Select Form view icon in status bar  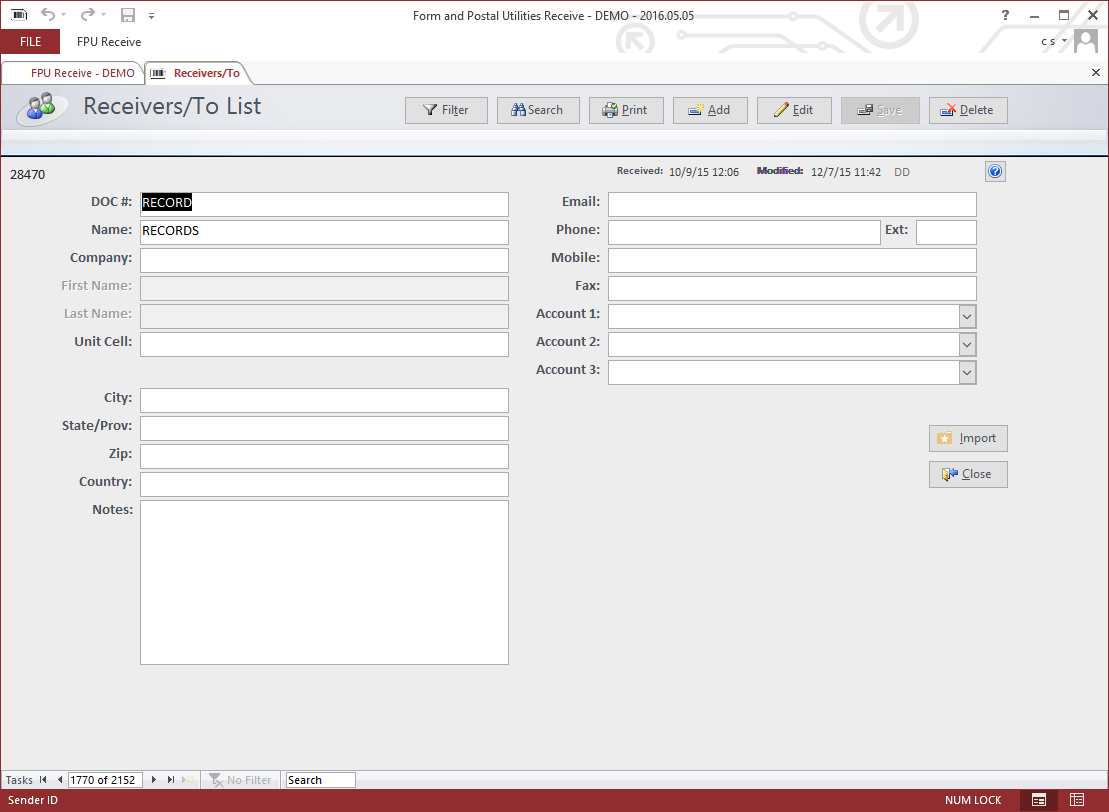point(1039,800)
